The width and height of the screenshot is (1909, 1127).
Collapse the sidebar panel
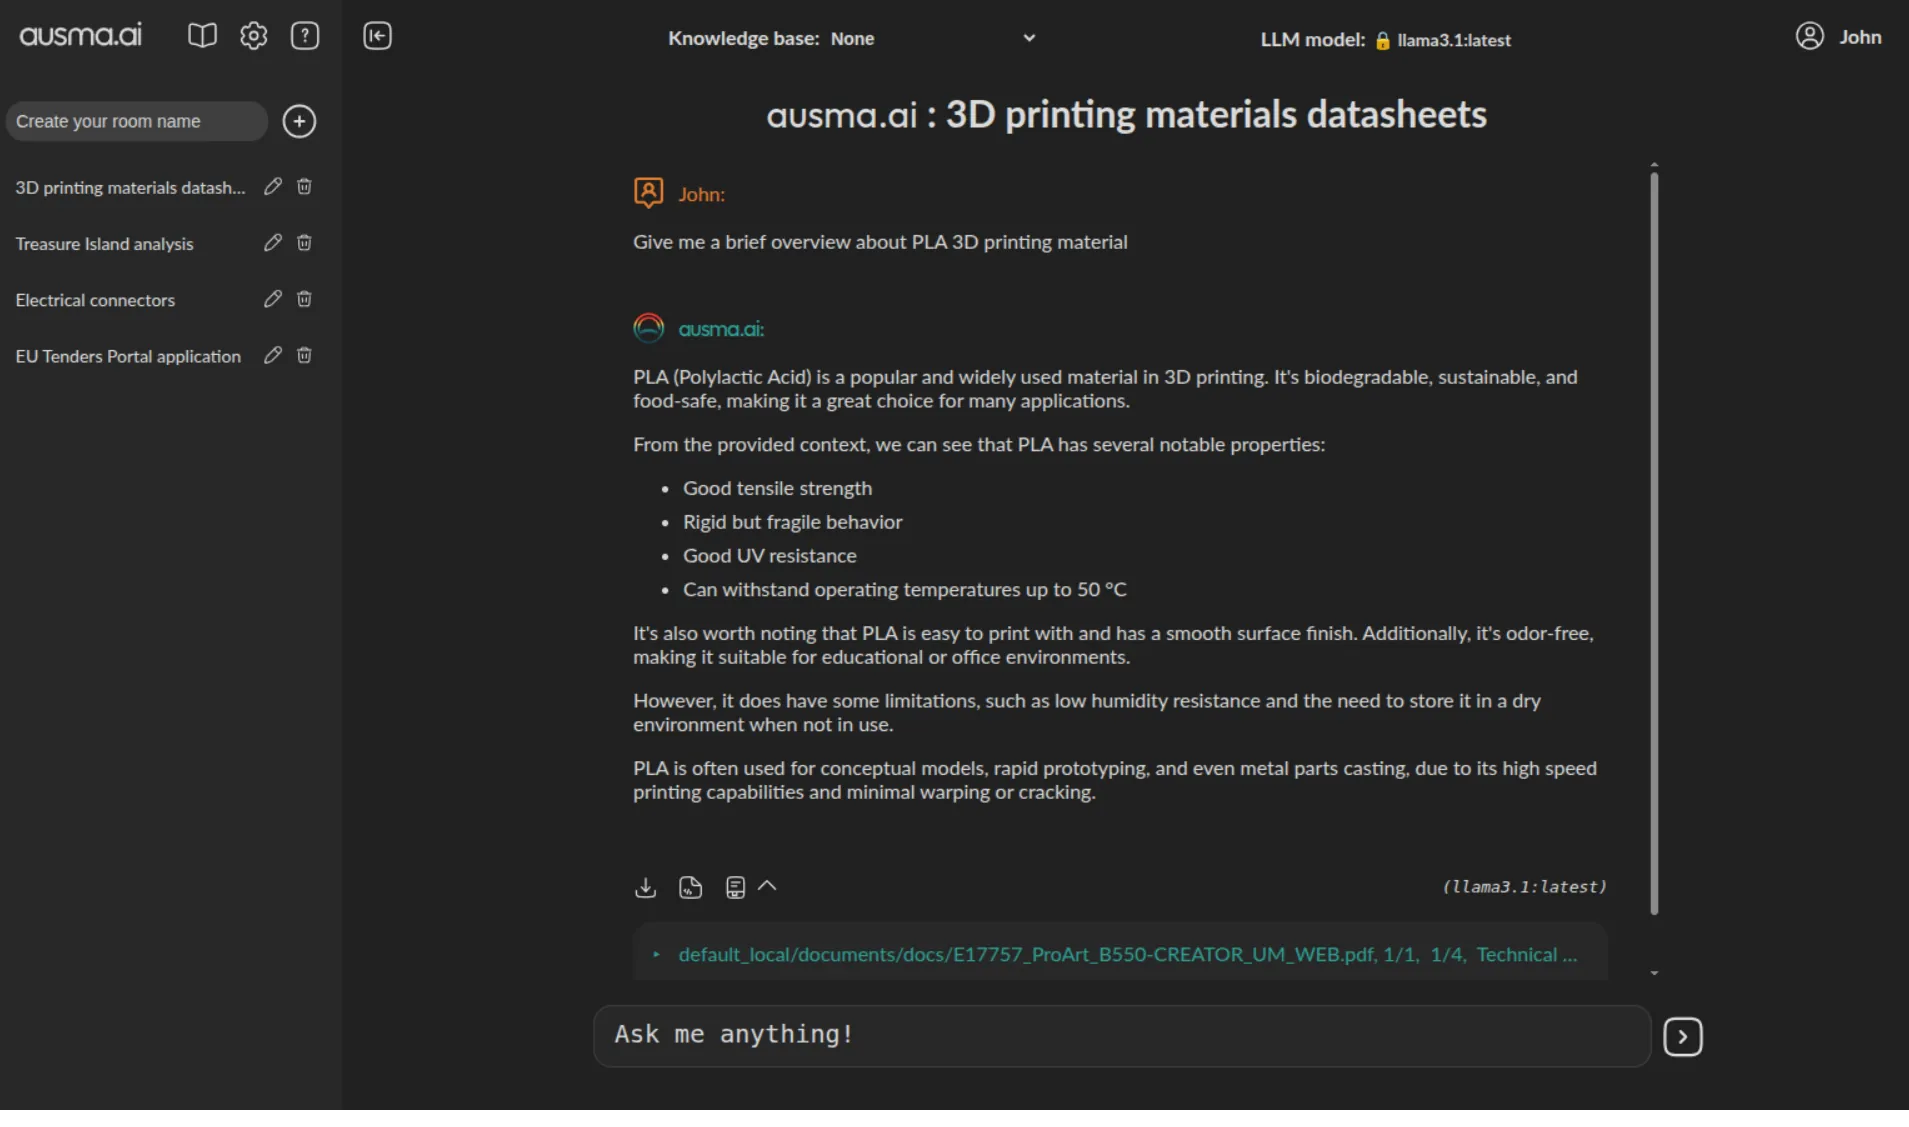click(377, 36)
